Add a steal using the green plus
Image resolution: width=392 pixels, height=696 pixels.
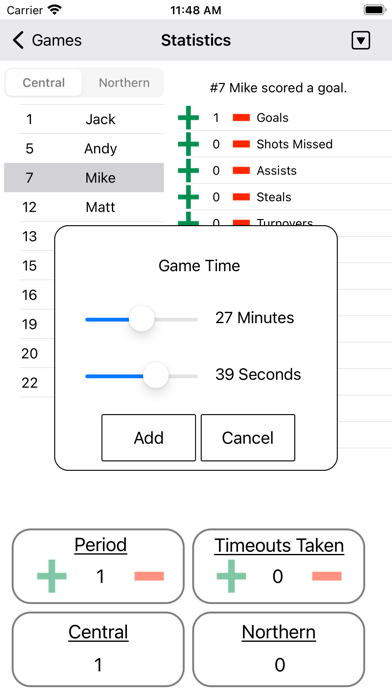[x=188, y=197]
